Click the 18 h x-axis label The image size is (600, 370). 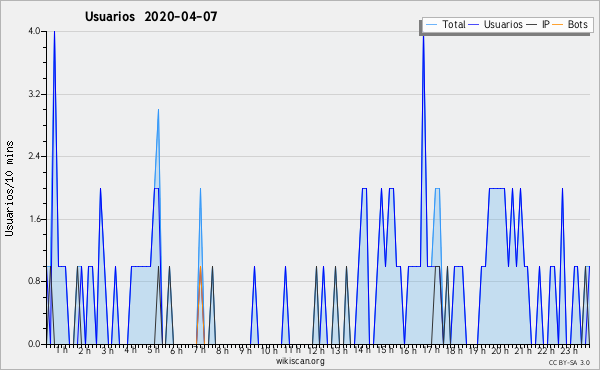[x=454, y=350]
